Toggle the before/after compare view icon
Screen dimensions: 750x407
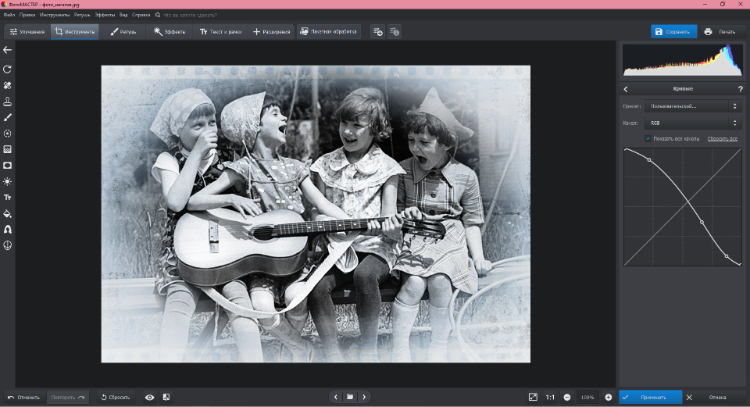tap(166, 397)
